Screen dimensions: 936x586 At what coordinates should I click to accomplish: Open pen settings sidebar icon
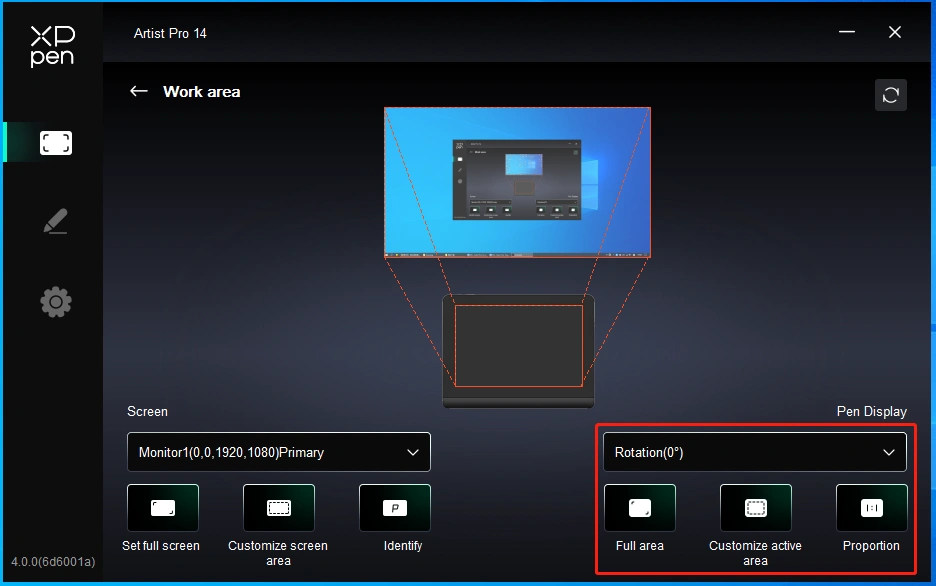pos(56,221)
